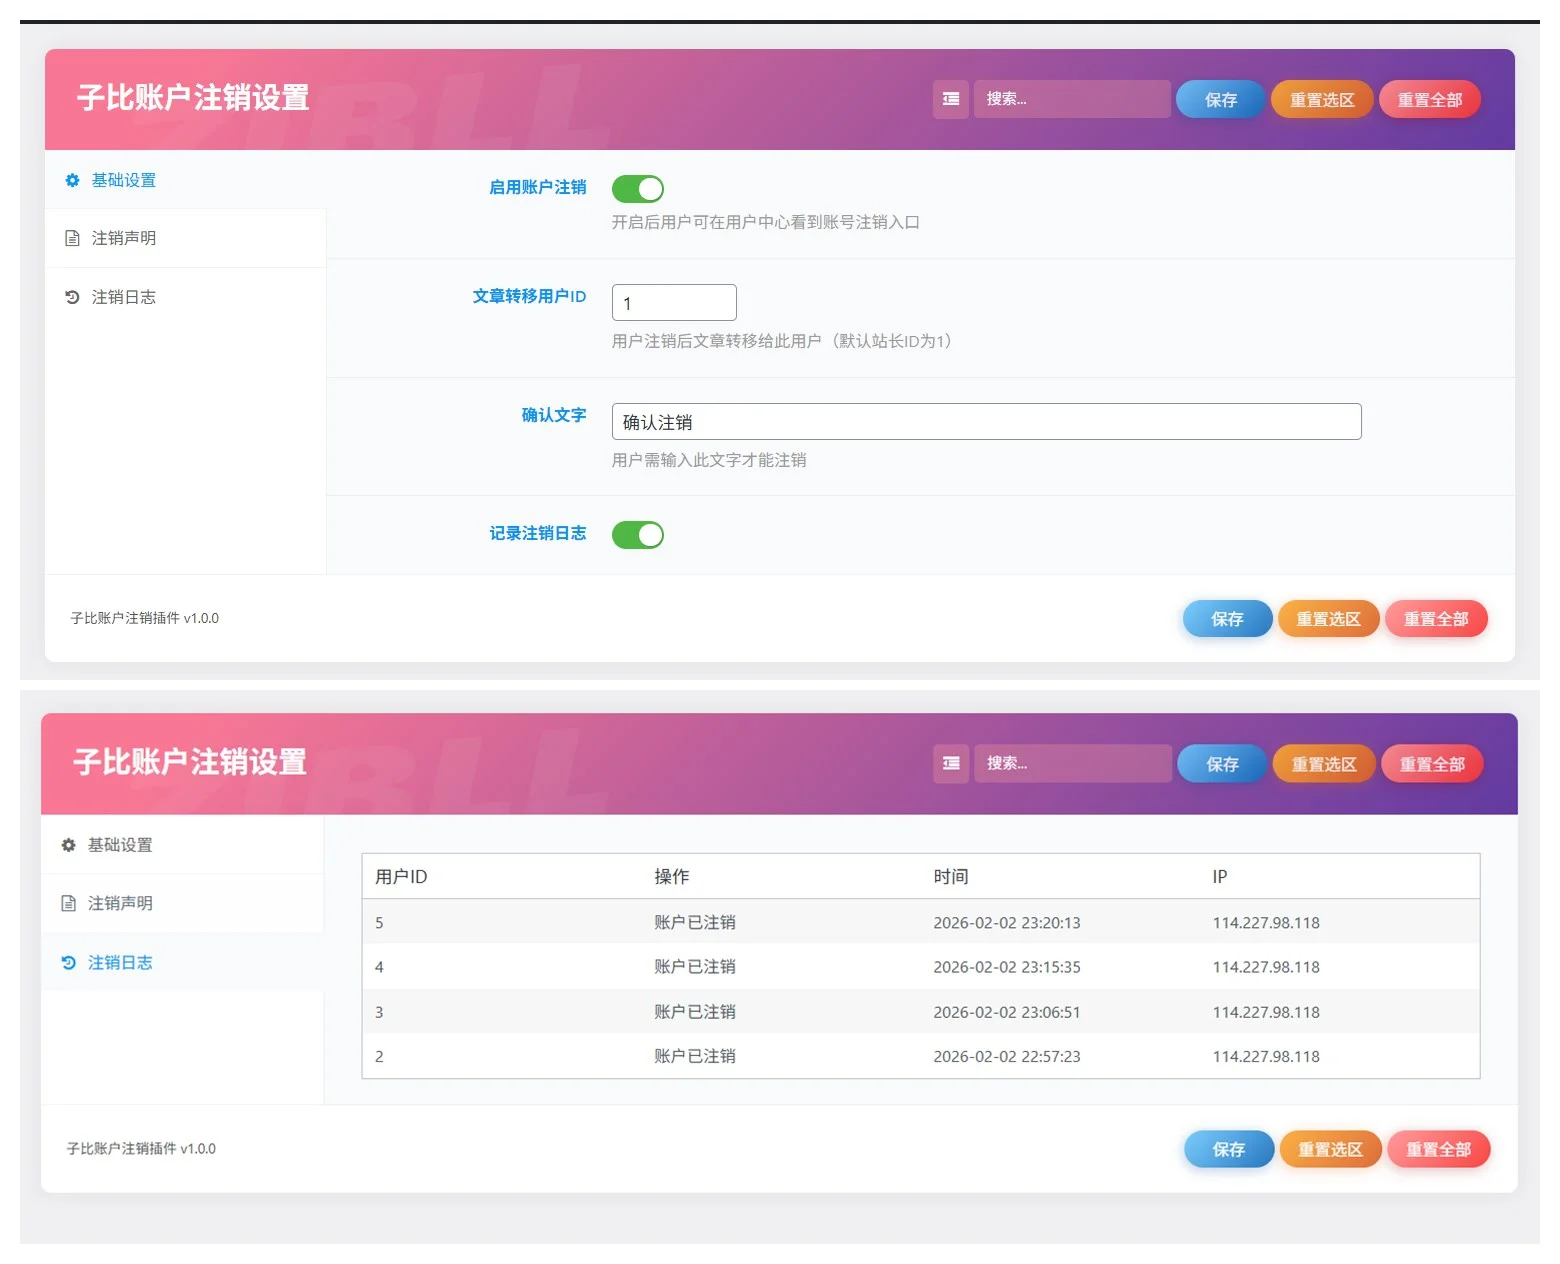Click the history icon beside 注销日志 in the upper panel

pos(72,297)
